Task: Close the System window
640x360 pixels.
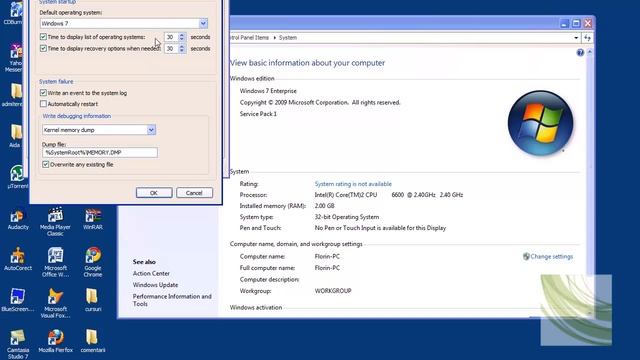Action: (588, 24)
